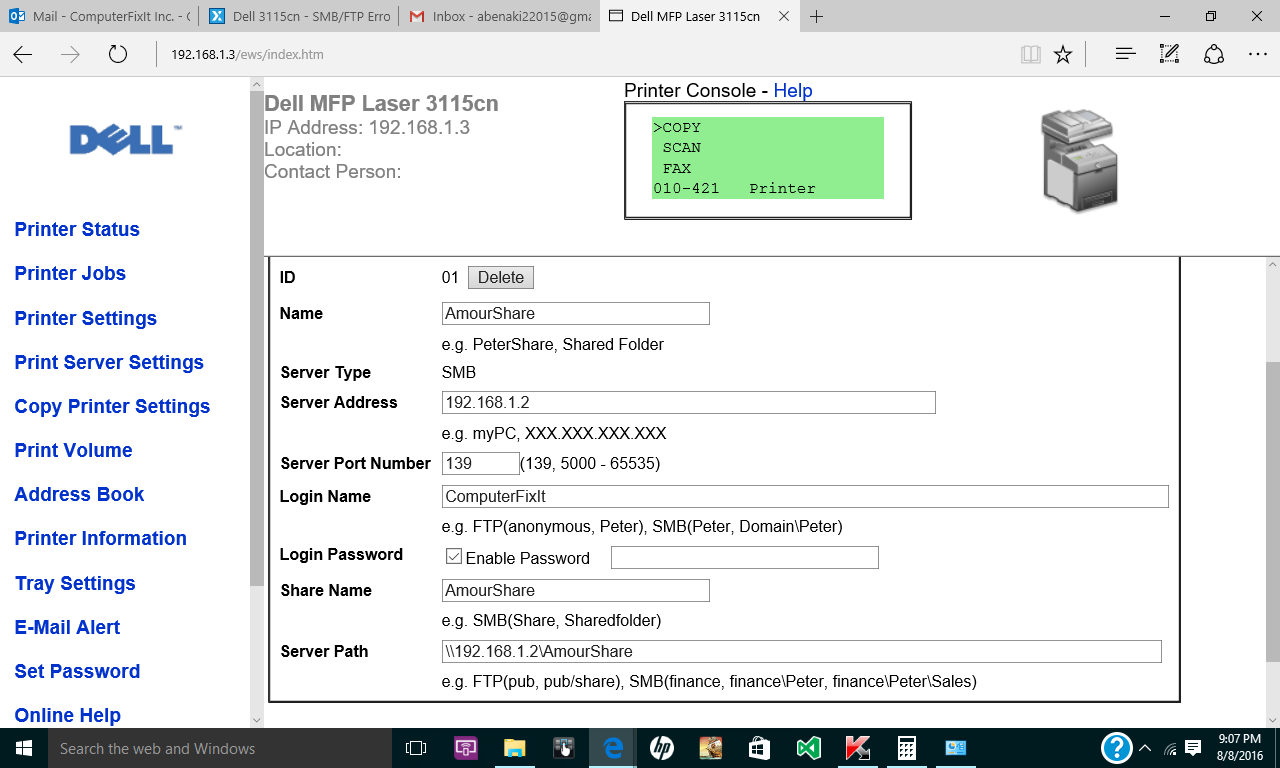This screenshot has width=1280, height=768.
Task: Refresh the printer web page
Action: (x=118, y=55)
